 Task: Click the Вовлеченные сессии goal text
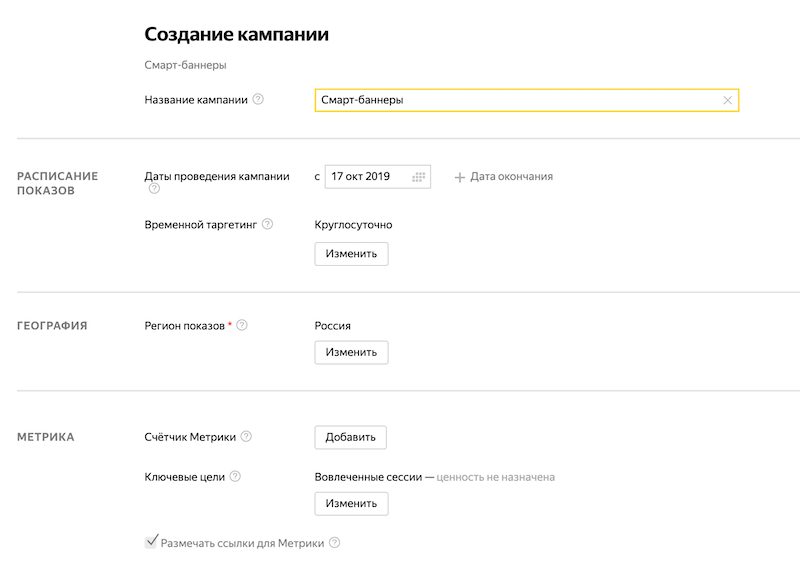pyautogui.click(x=367, y=477)
